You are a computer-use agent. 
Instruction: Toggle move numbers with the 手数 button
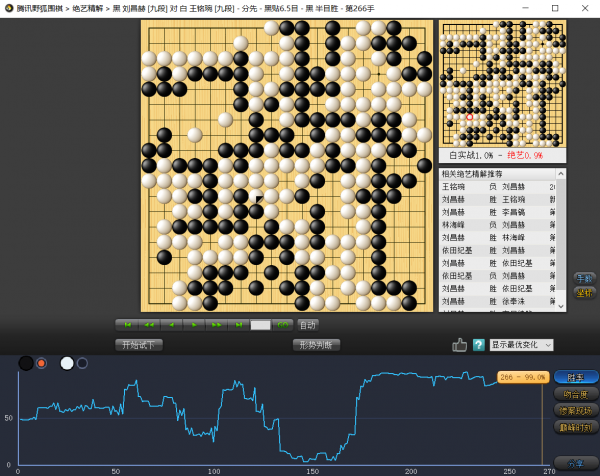(583, 277)
